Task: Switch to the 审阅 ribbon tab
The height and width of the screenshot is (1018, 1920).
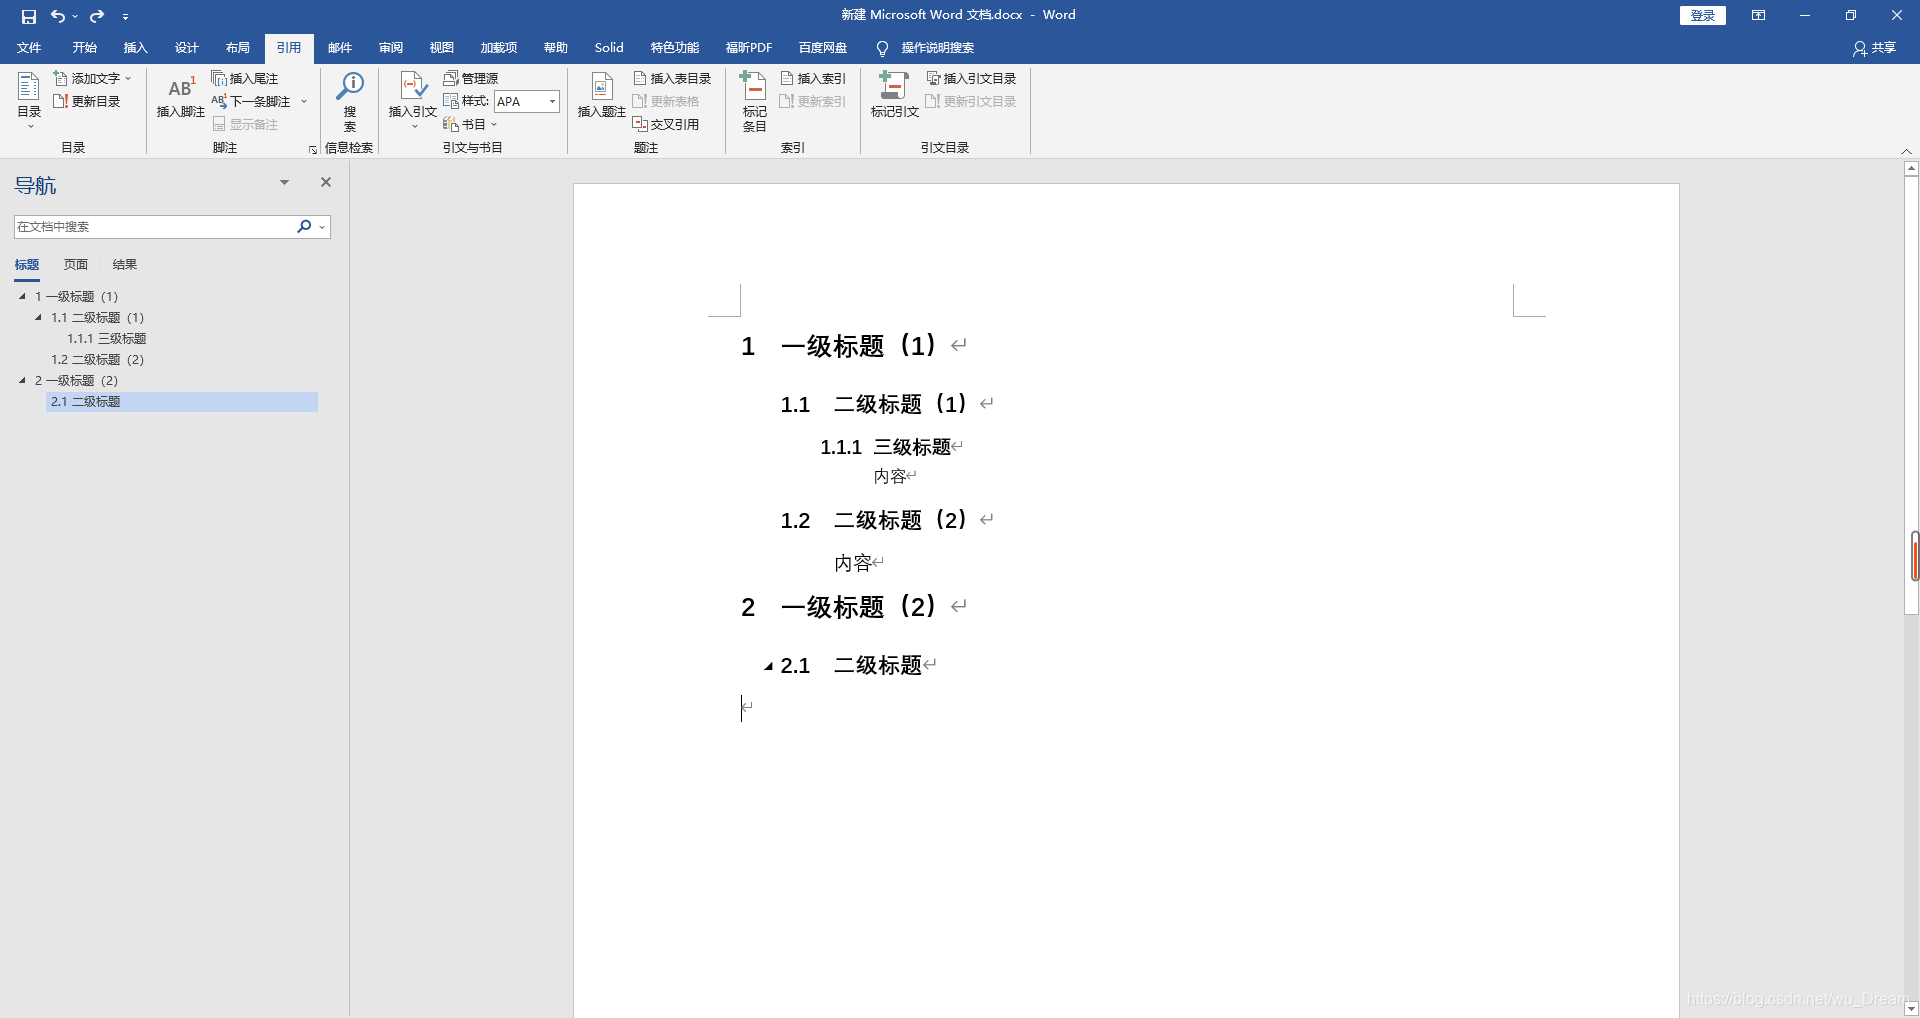Action: point(390,48)
